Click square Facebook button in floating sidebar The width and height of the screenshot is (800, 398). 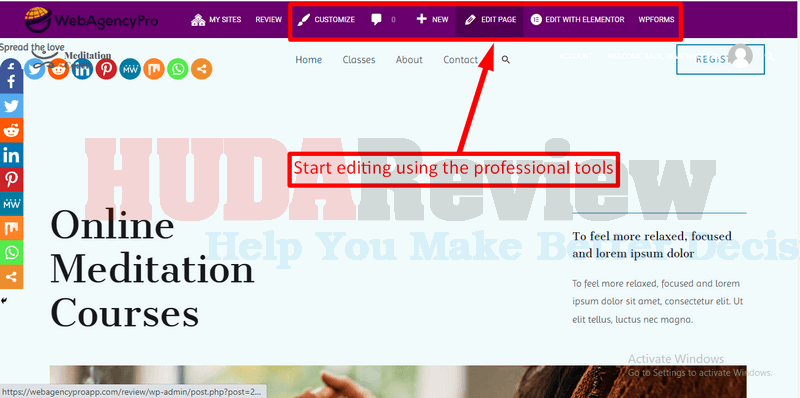[11, 82]
